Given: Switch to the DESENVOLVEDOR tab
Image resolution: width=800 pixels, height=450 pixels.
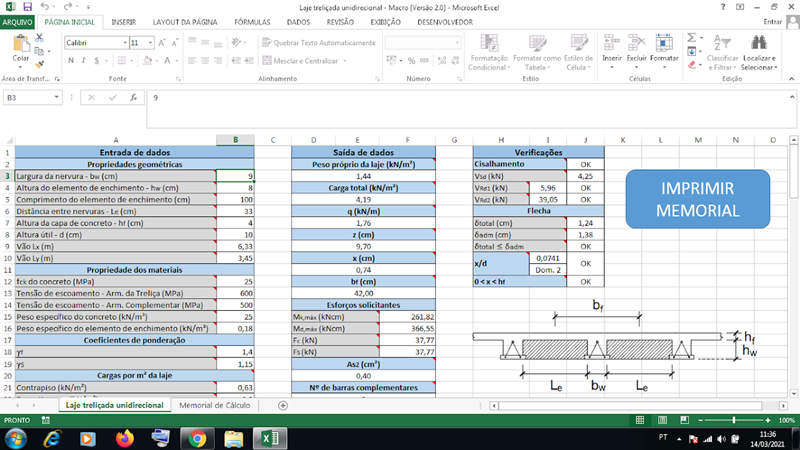Looking at the screenshot, I should [445, 22].
